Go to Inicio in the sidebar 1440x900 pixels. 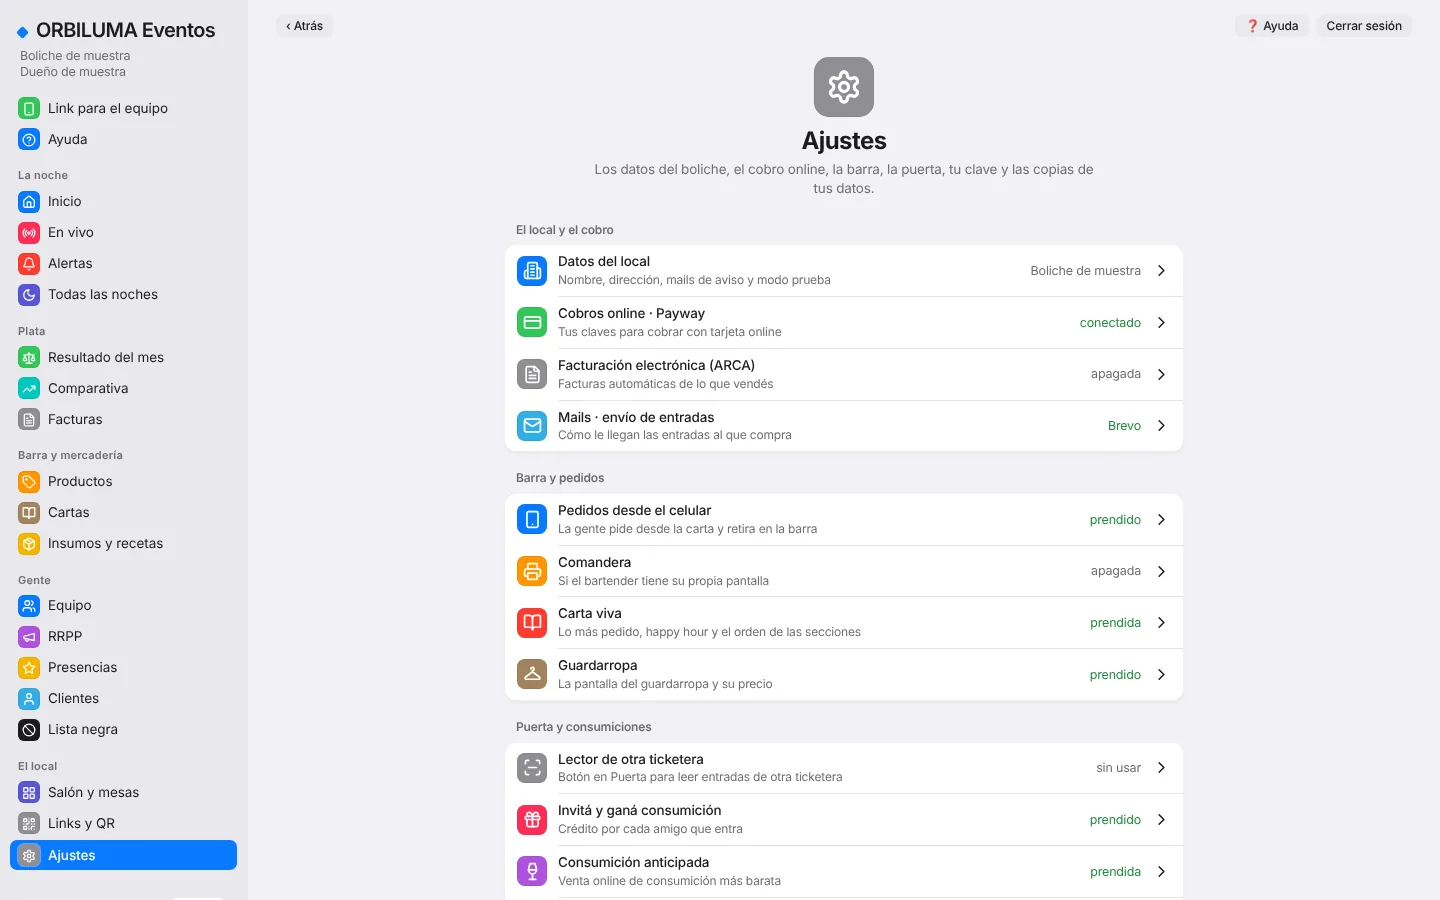click(123, 201)
